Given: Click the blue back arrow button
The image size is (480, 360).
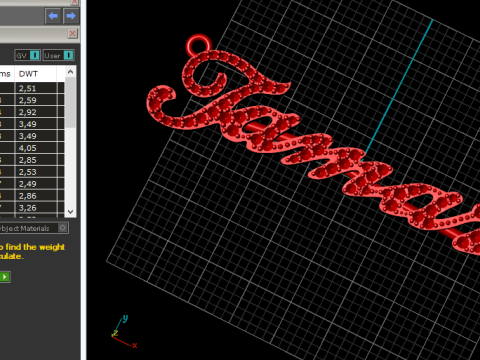Looking at the screenshot, I should 53,16.
